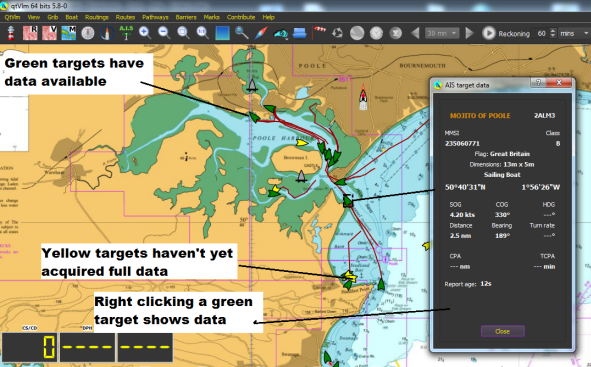The width and height of the screenshot is (591, 367).
Task: Select the zoom-to-selection magnifier tool
Action: 183,33
